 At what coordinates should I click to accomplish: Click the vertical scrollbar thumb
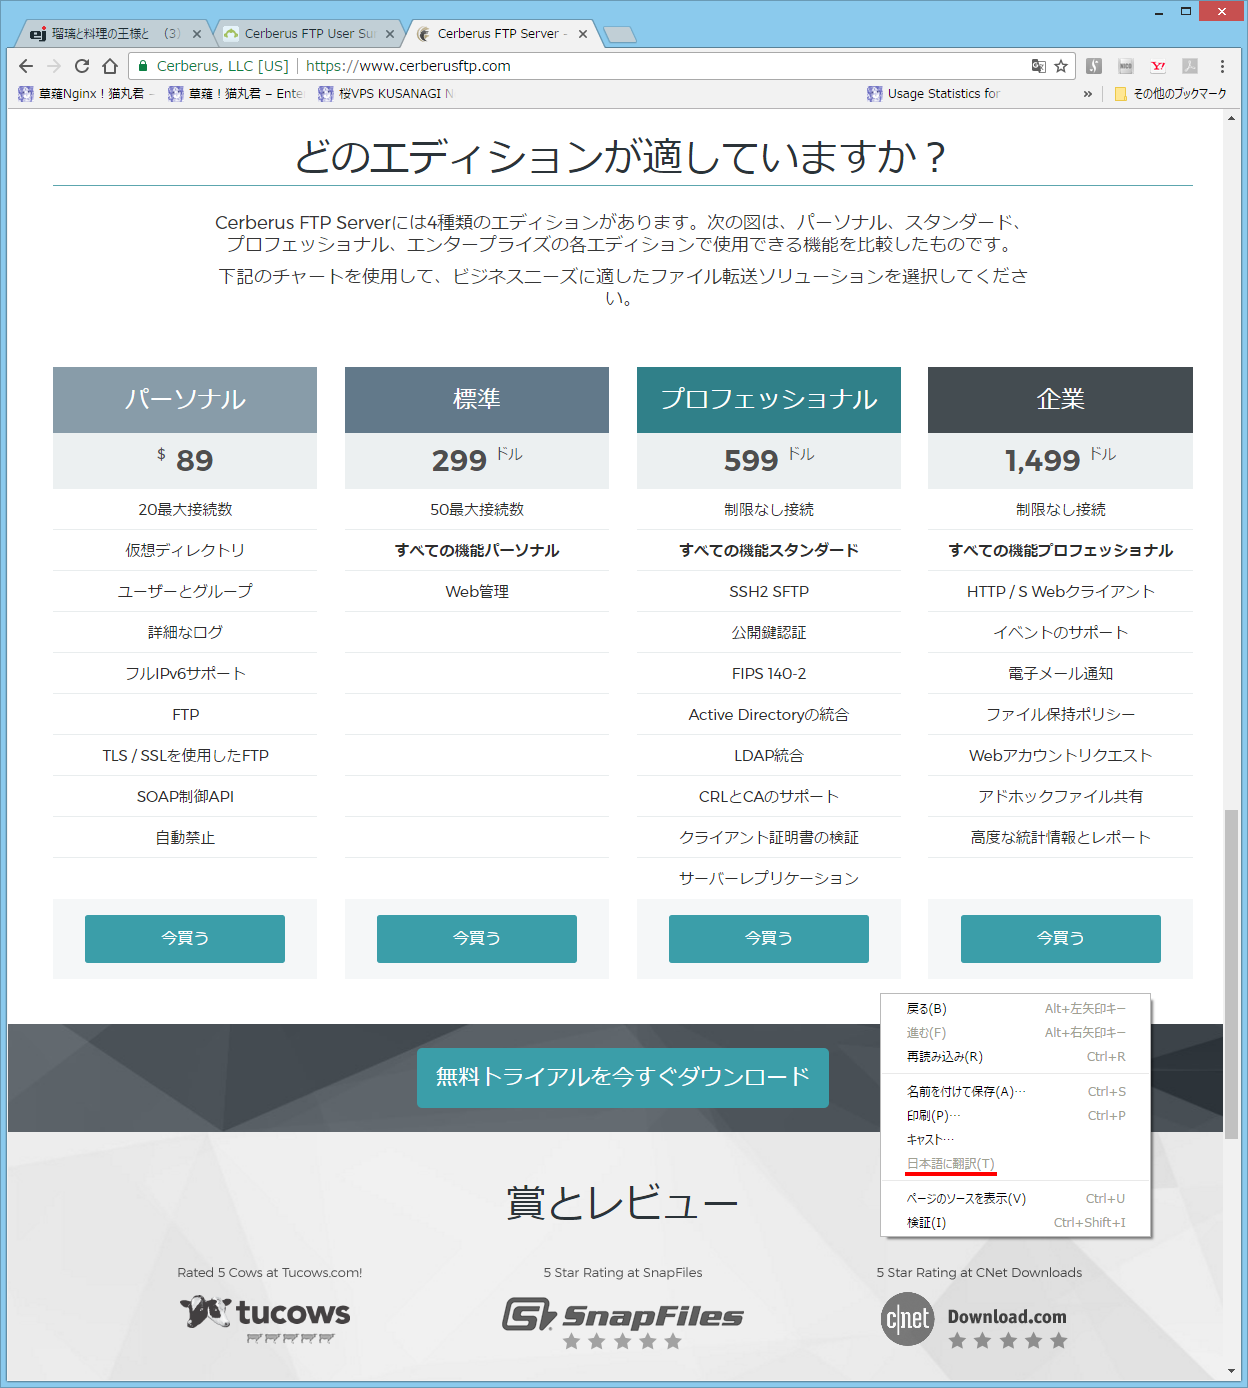click(x=1231, y=970)
